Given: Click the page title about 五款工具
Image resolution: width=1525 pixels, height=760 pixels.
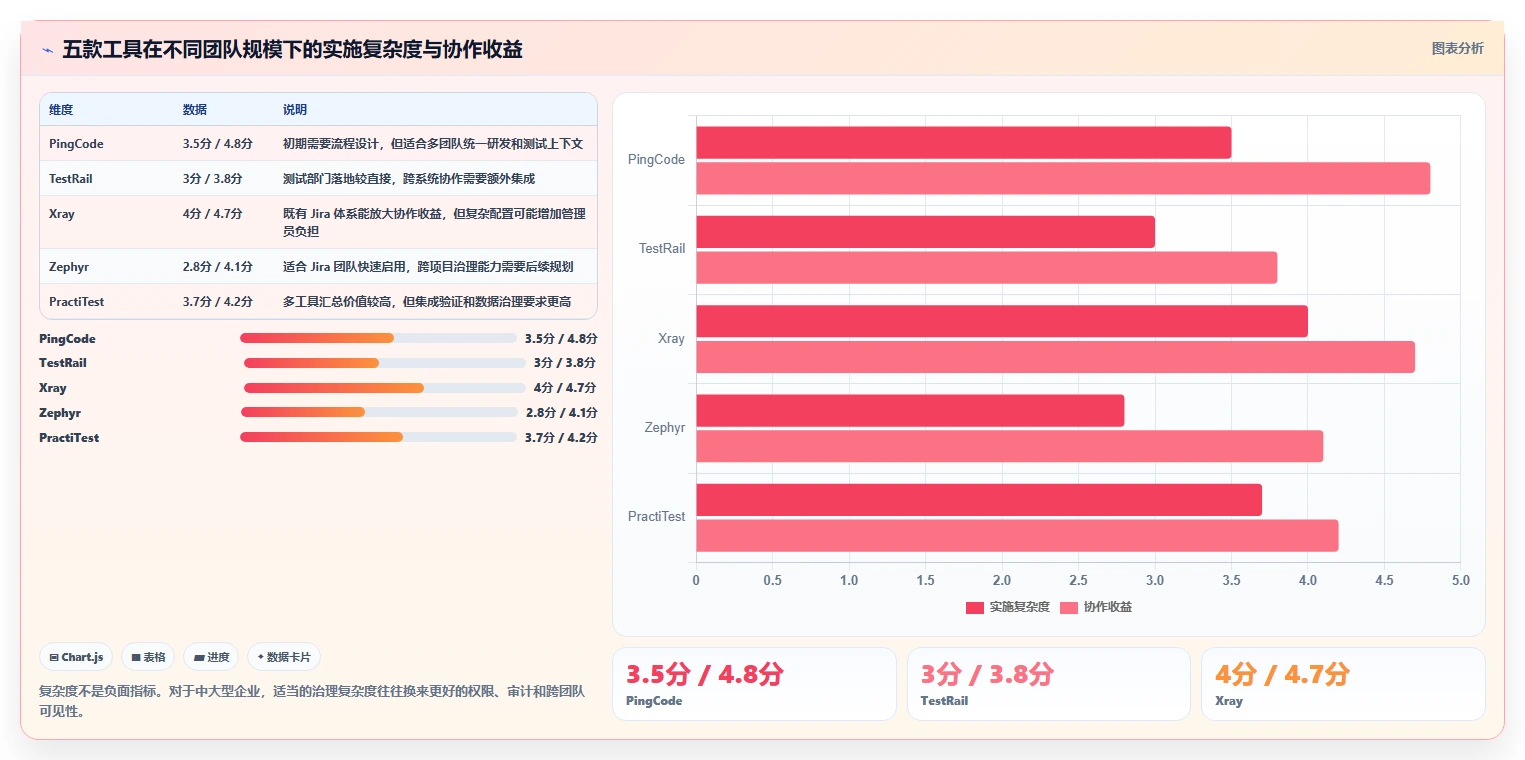Looking at the screenshot, I should (x=292, y=50).
